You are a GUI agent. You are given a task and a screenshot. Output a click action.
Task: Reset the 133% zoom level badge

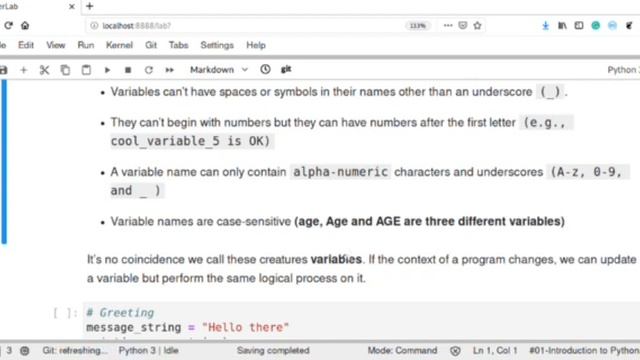(417, 26)
